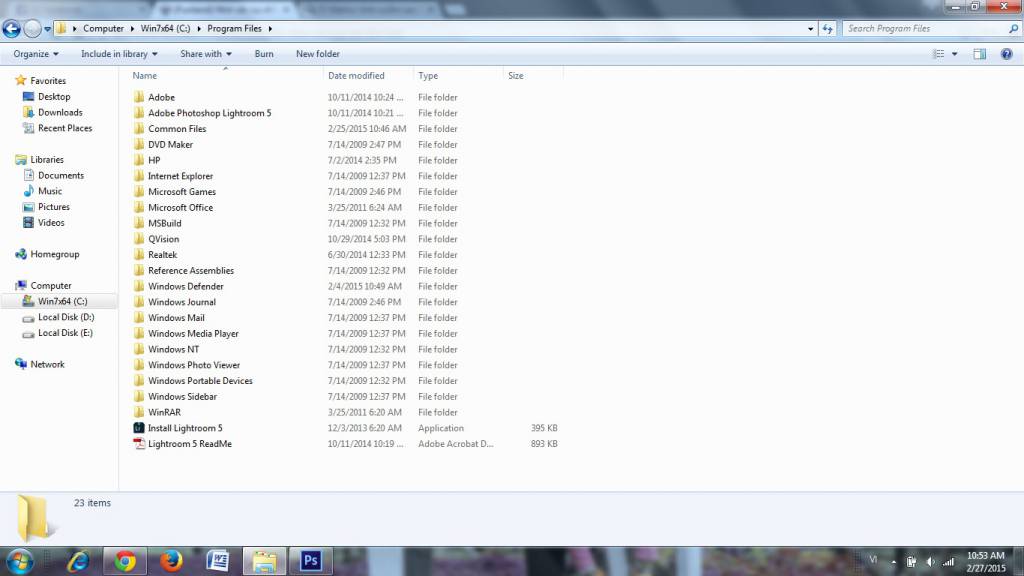Go back with the Back arrow button

coord(11,29)
